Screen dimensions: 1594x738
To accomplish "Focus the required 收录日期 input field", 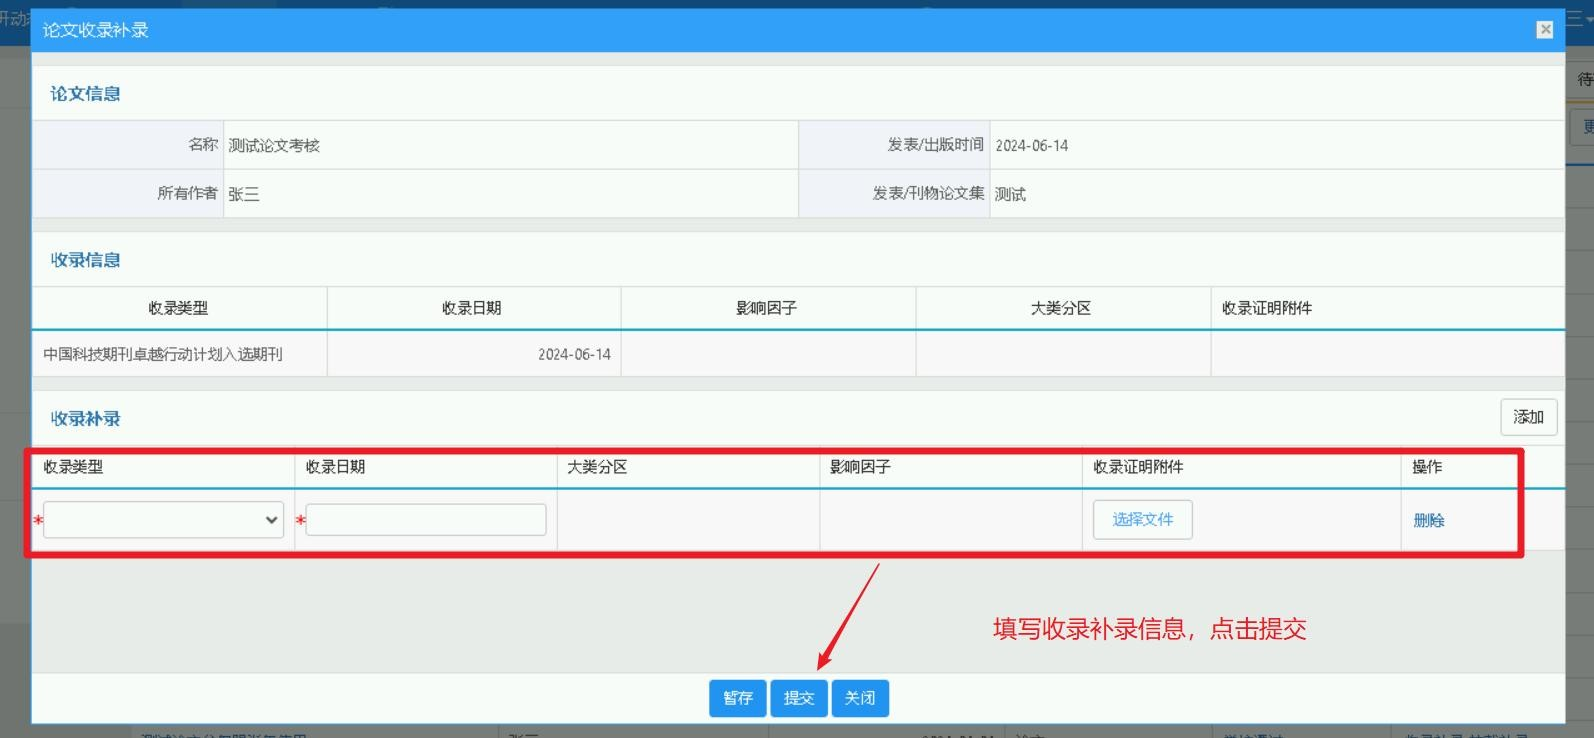I will [x=426, y=520].
